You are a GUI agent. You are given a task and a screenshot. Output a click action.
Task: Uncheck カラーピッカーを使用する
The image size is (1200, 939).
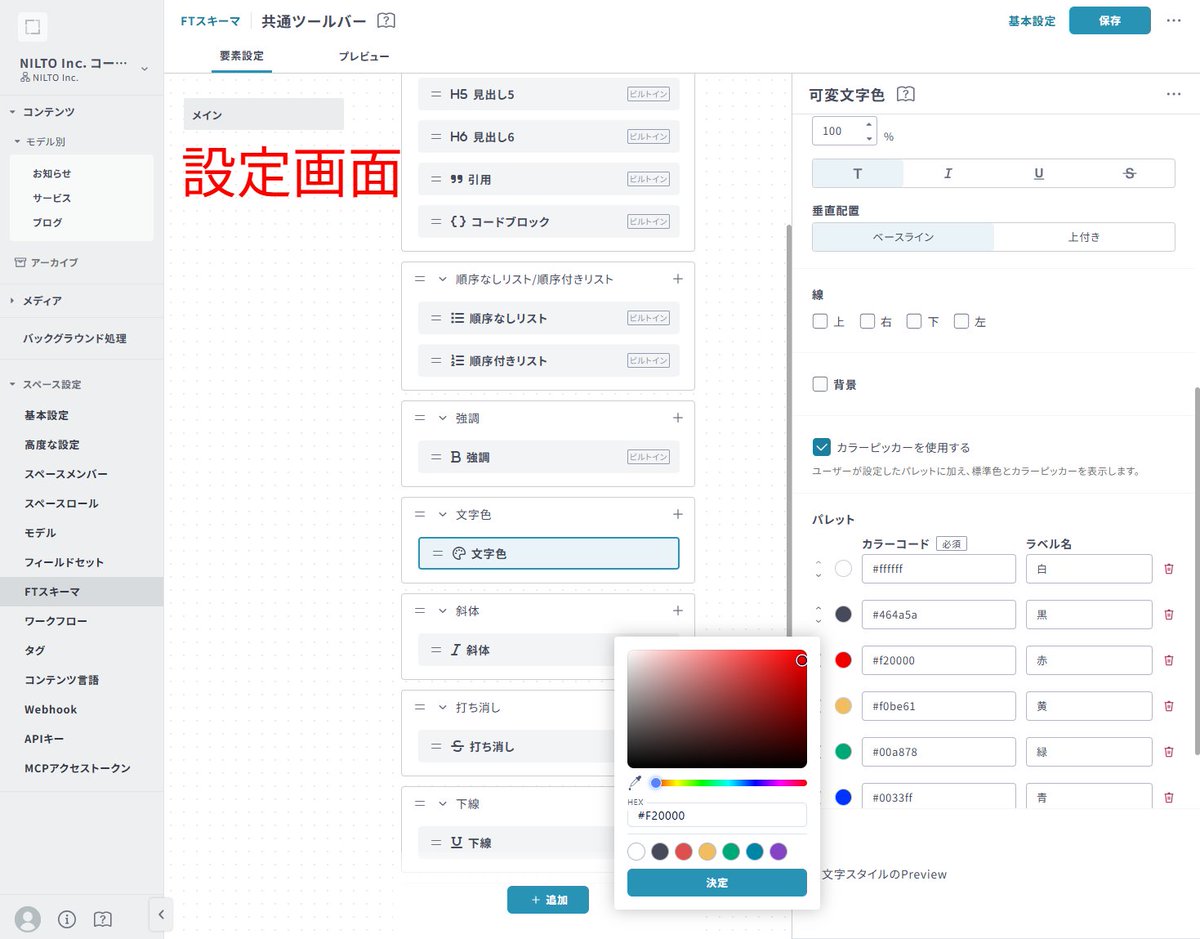(x=822, y=447)
